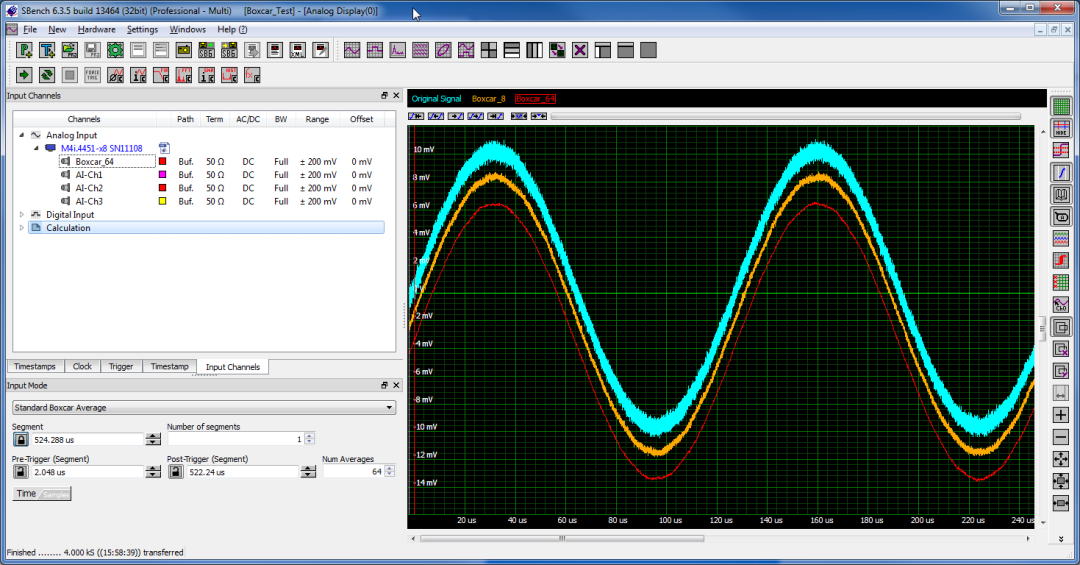Toggle the Post-Trigger lock button
This screenshot has width=1080, height=565.
click(x=176, y=472)
